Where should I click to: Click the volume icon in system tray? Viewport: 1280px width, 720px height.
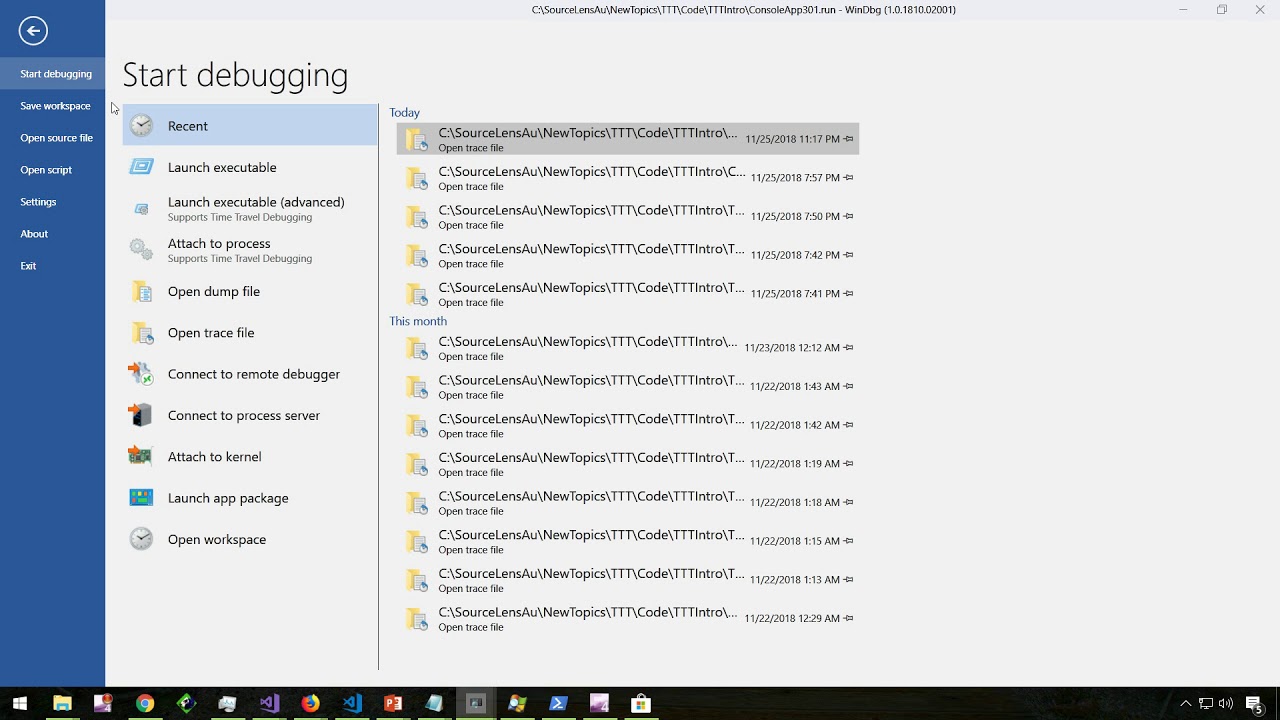click(x=1226, y=703)
